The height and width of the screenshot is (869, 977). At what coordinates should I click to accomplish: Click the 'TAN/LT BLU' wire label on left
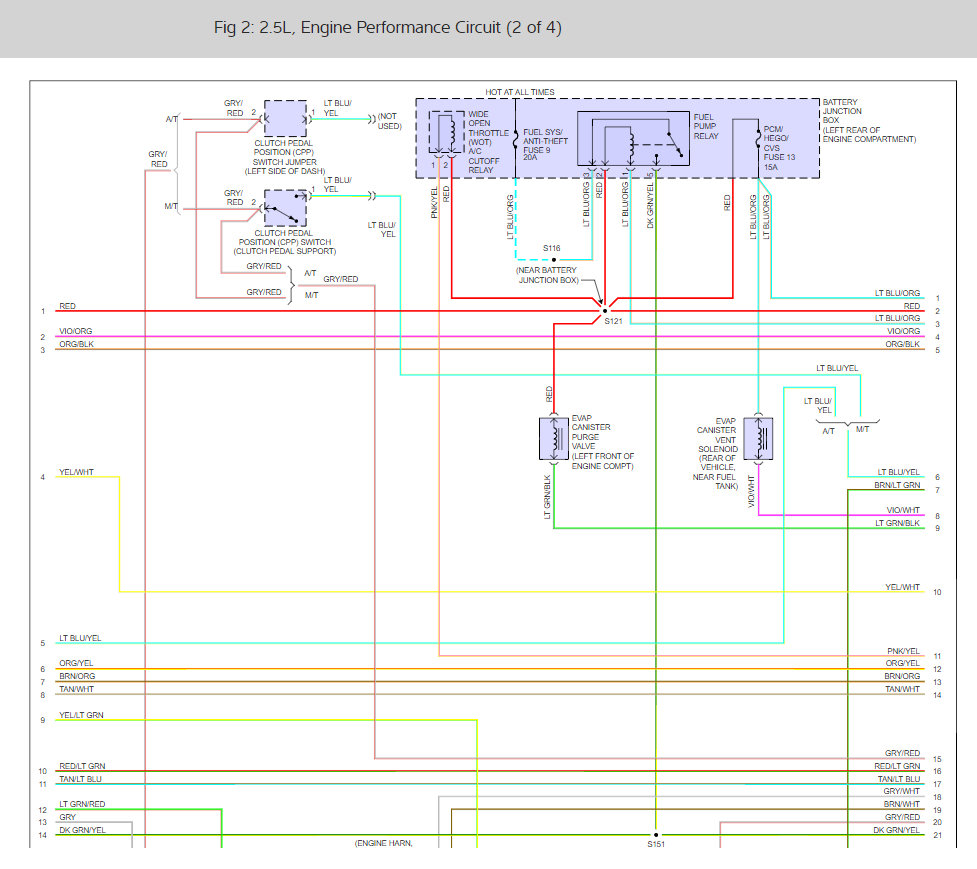80,779
